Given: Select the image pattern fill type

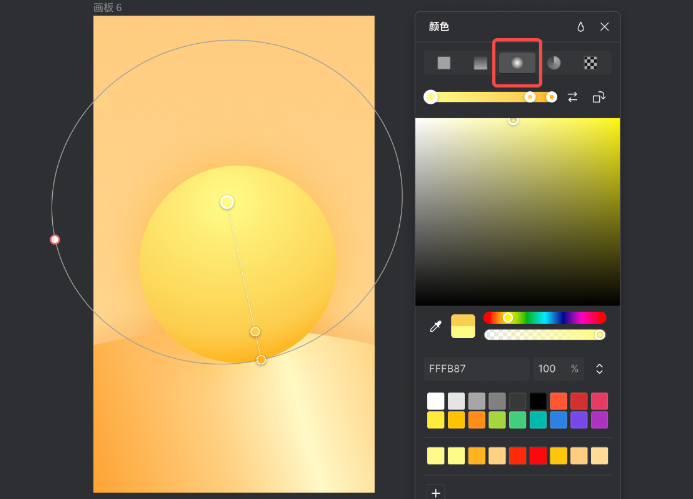Looking at the screenshot, I should 591,63.
